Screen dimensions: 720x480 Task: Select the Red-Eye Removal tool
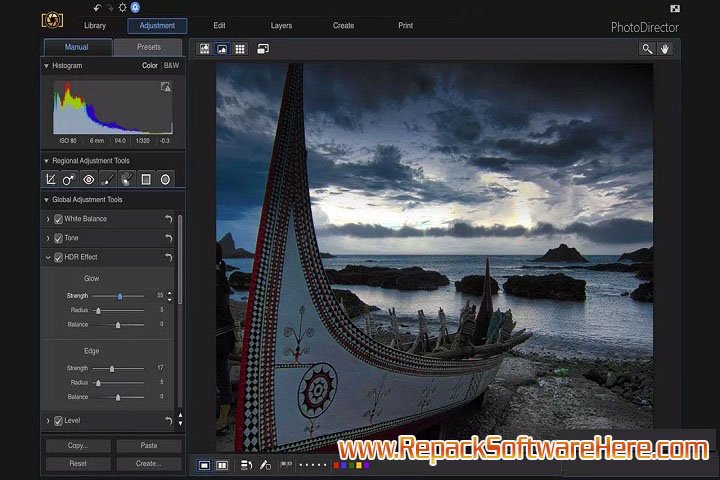[89, 179]
